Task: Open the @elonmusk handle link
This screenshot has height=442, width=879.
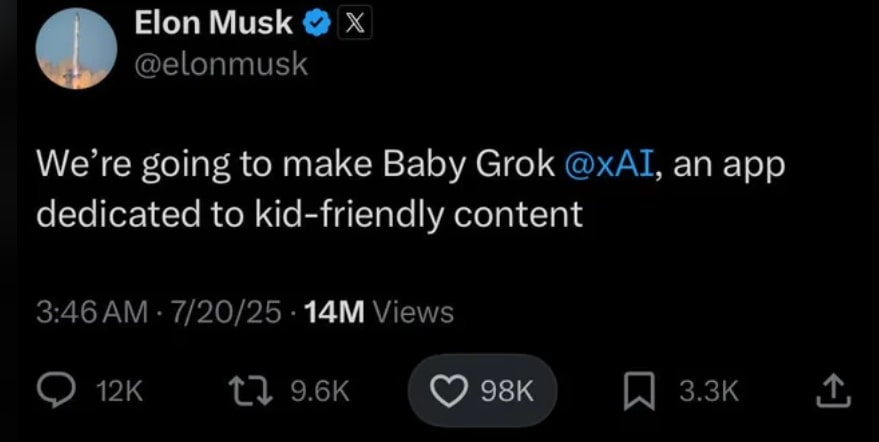Action: [x=221, y=66]
